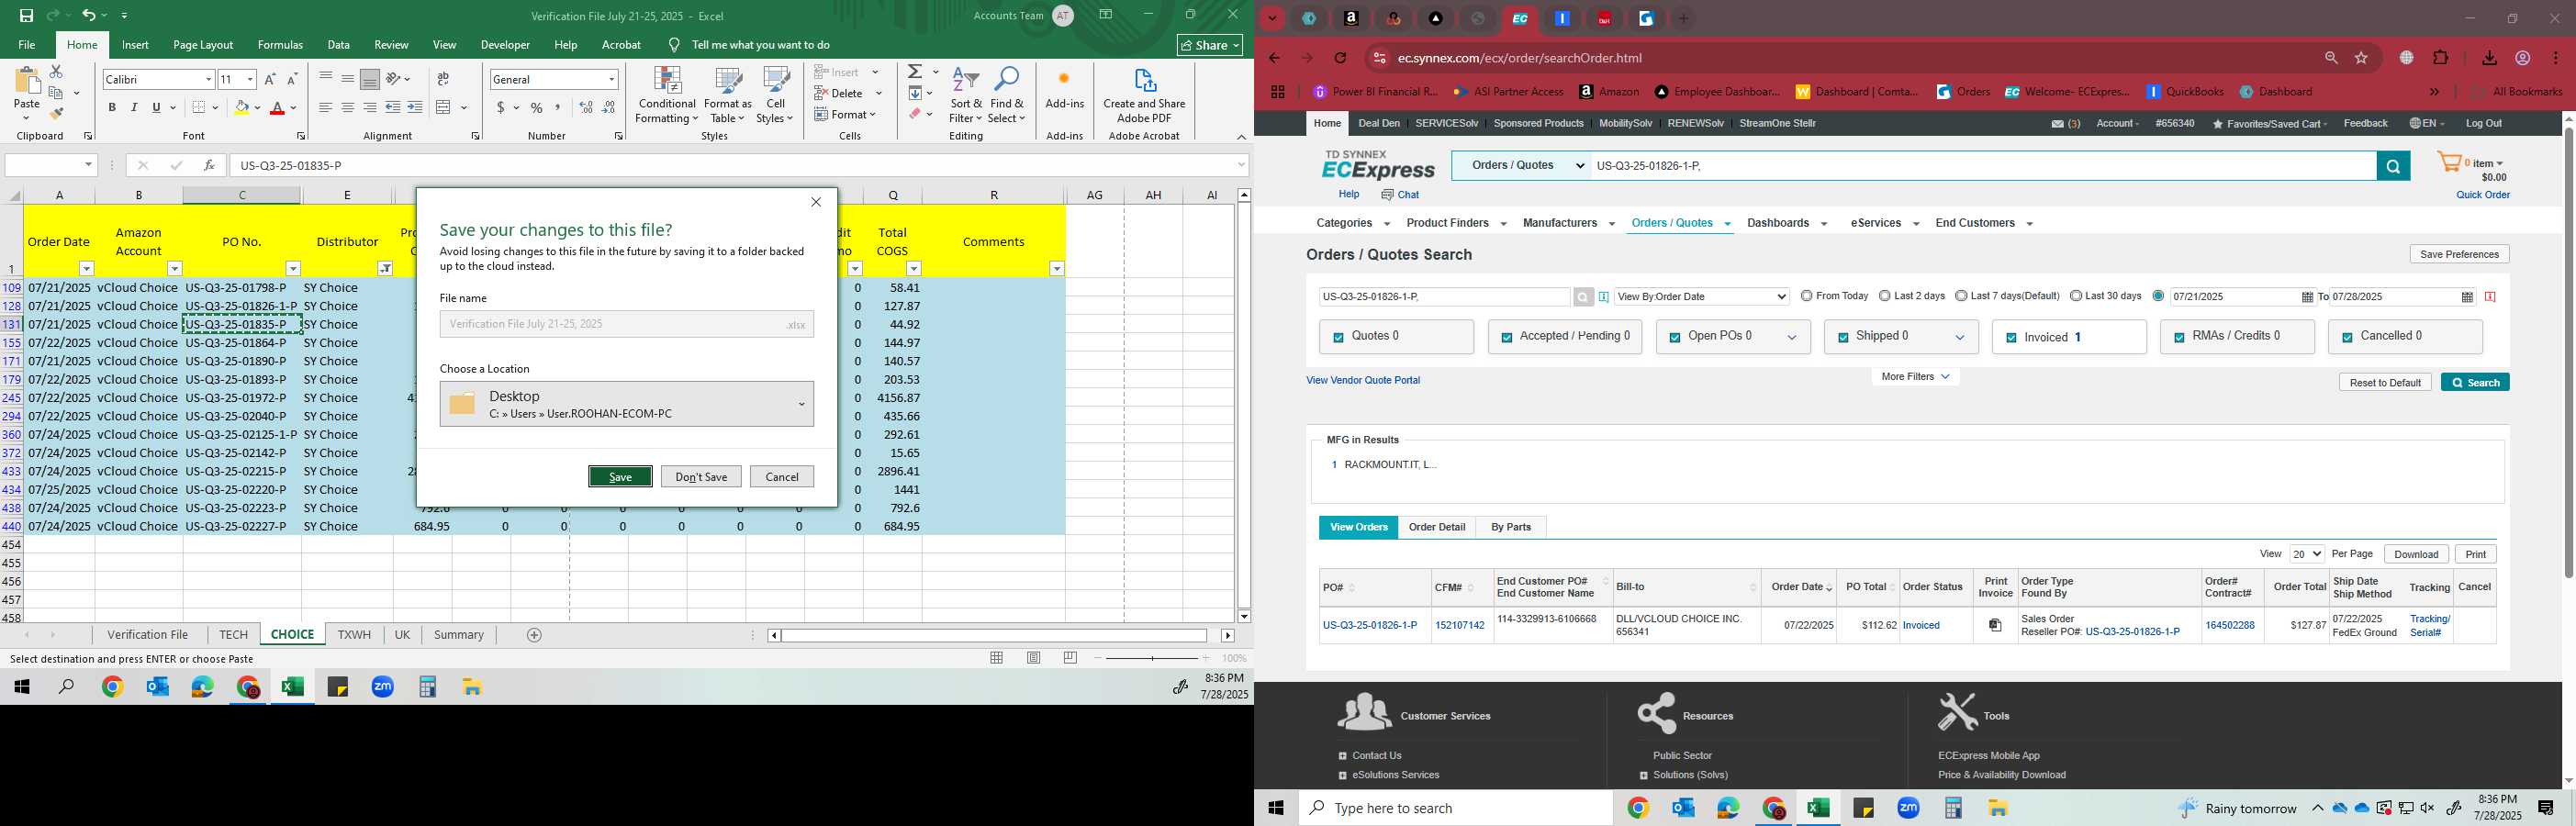The height and width of the screenshot is (826, 2576).
Task: Click the AutoSum sigma icon
Action: 914,72
